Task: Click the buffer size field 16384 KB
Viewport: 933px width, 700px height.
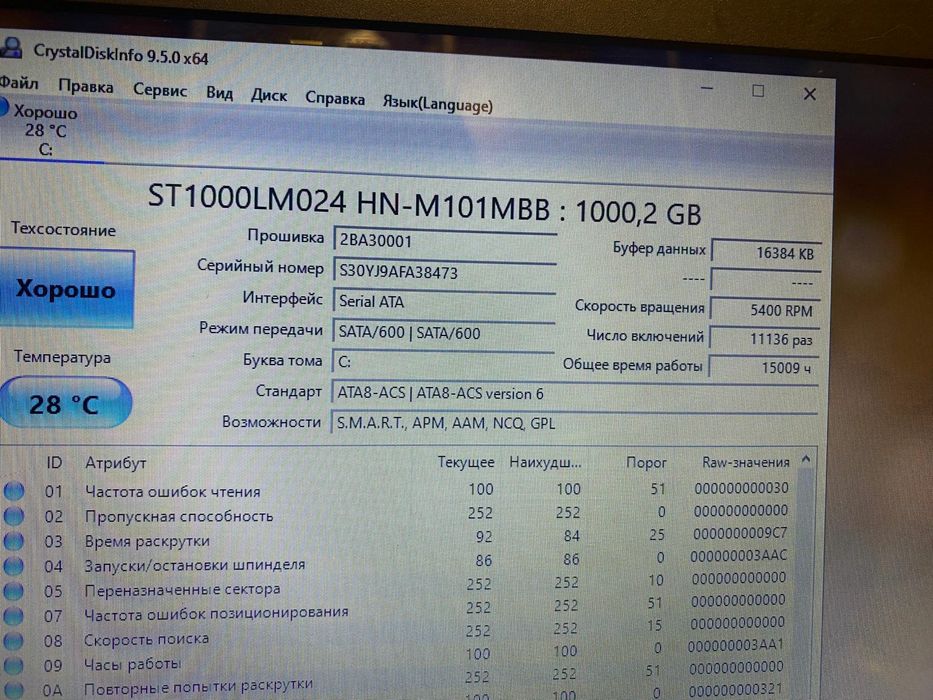Action: tap(766, 253)
